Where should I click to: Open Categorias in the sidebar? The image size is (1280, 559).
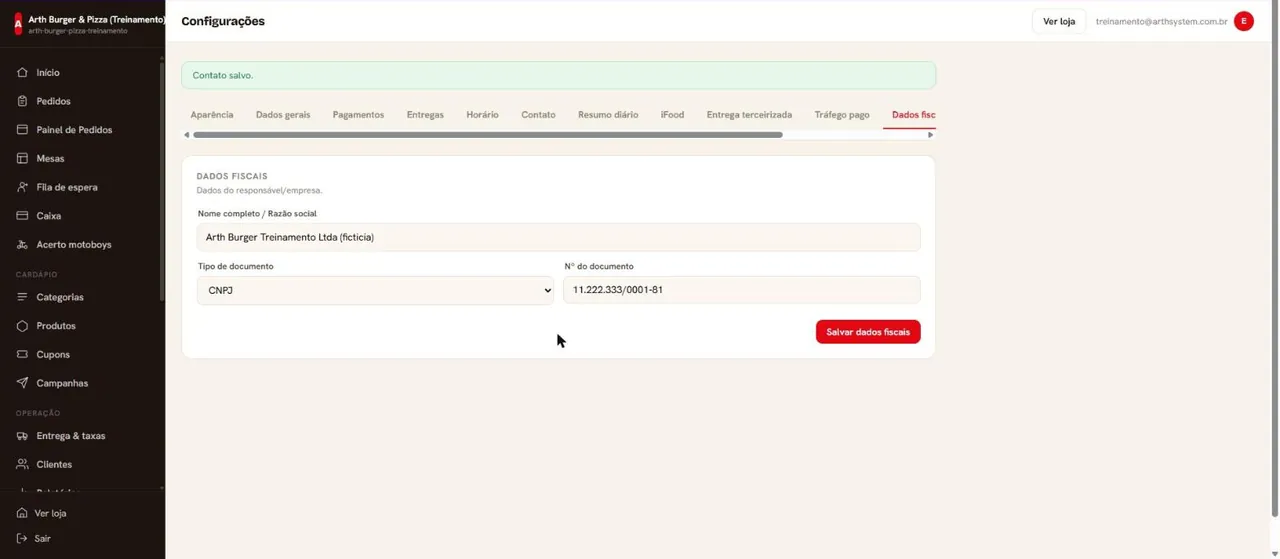pyautogui.click(x=60, y=297)
